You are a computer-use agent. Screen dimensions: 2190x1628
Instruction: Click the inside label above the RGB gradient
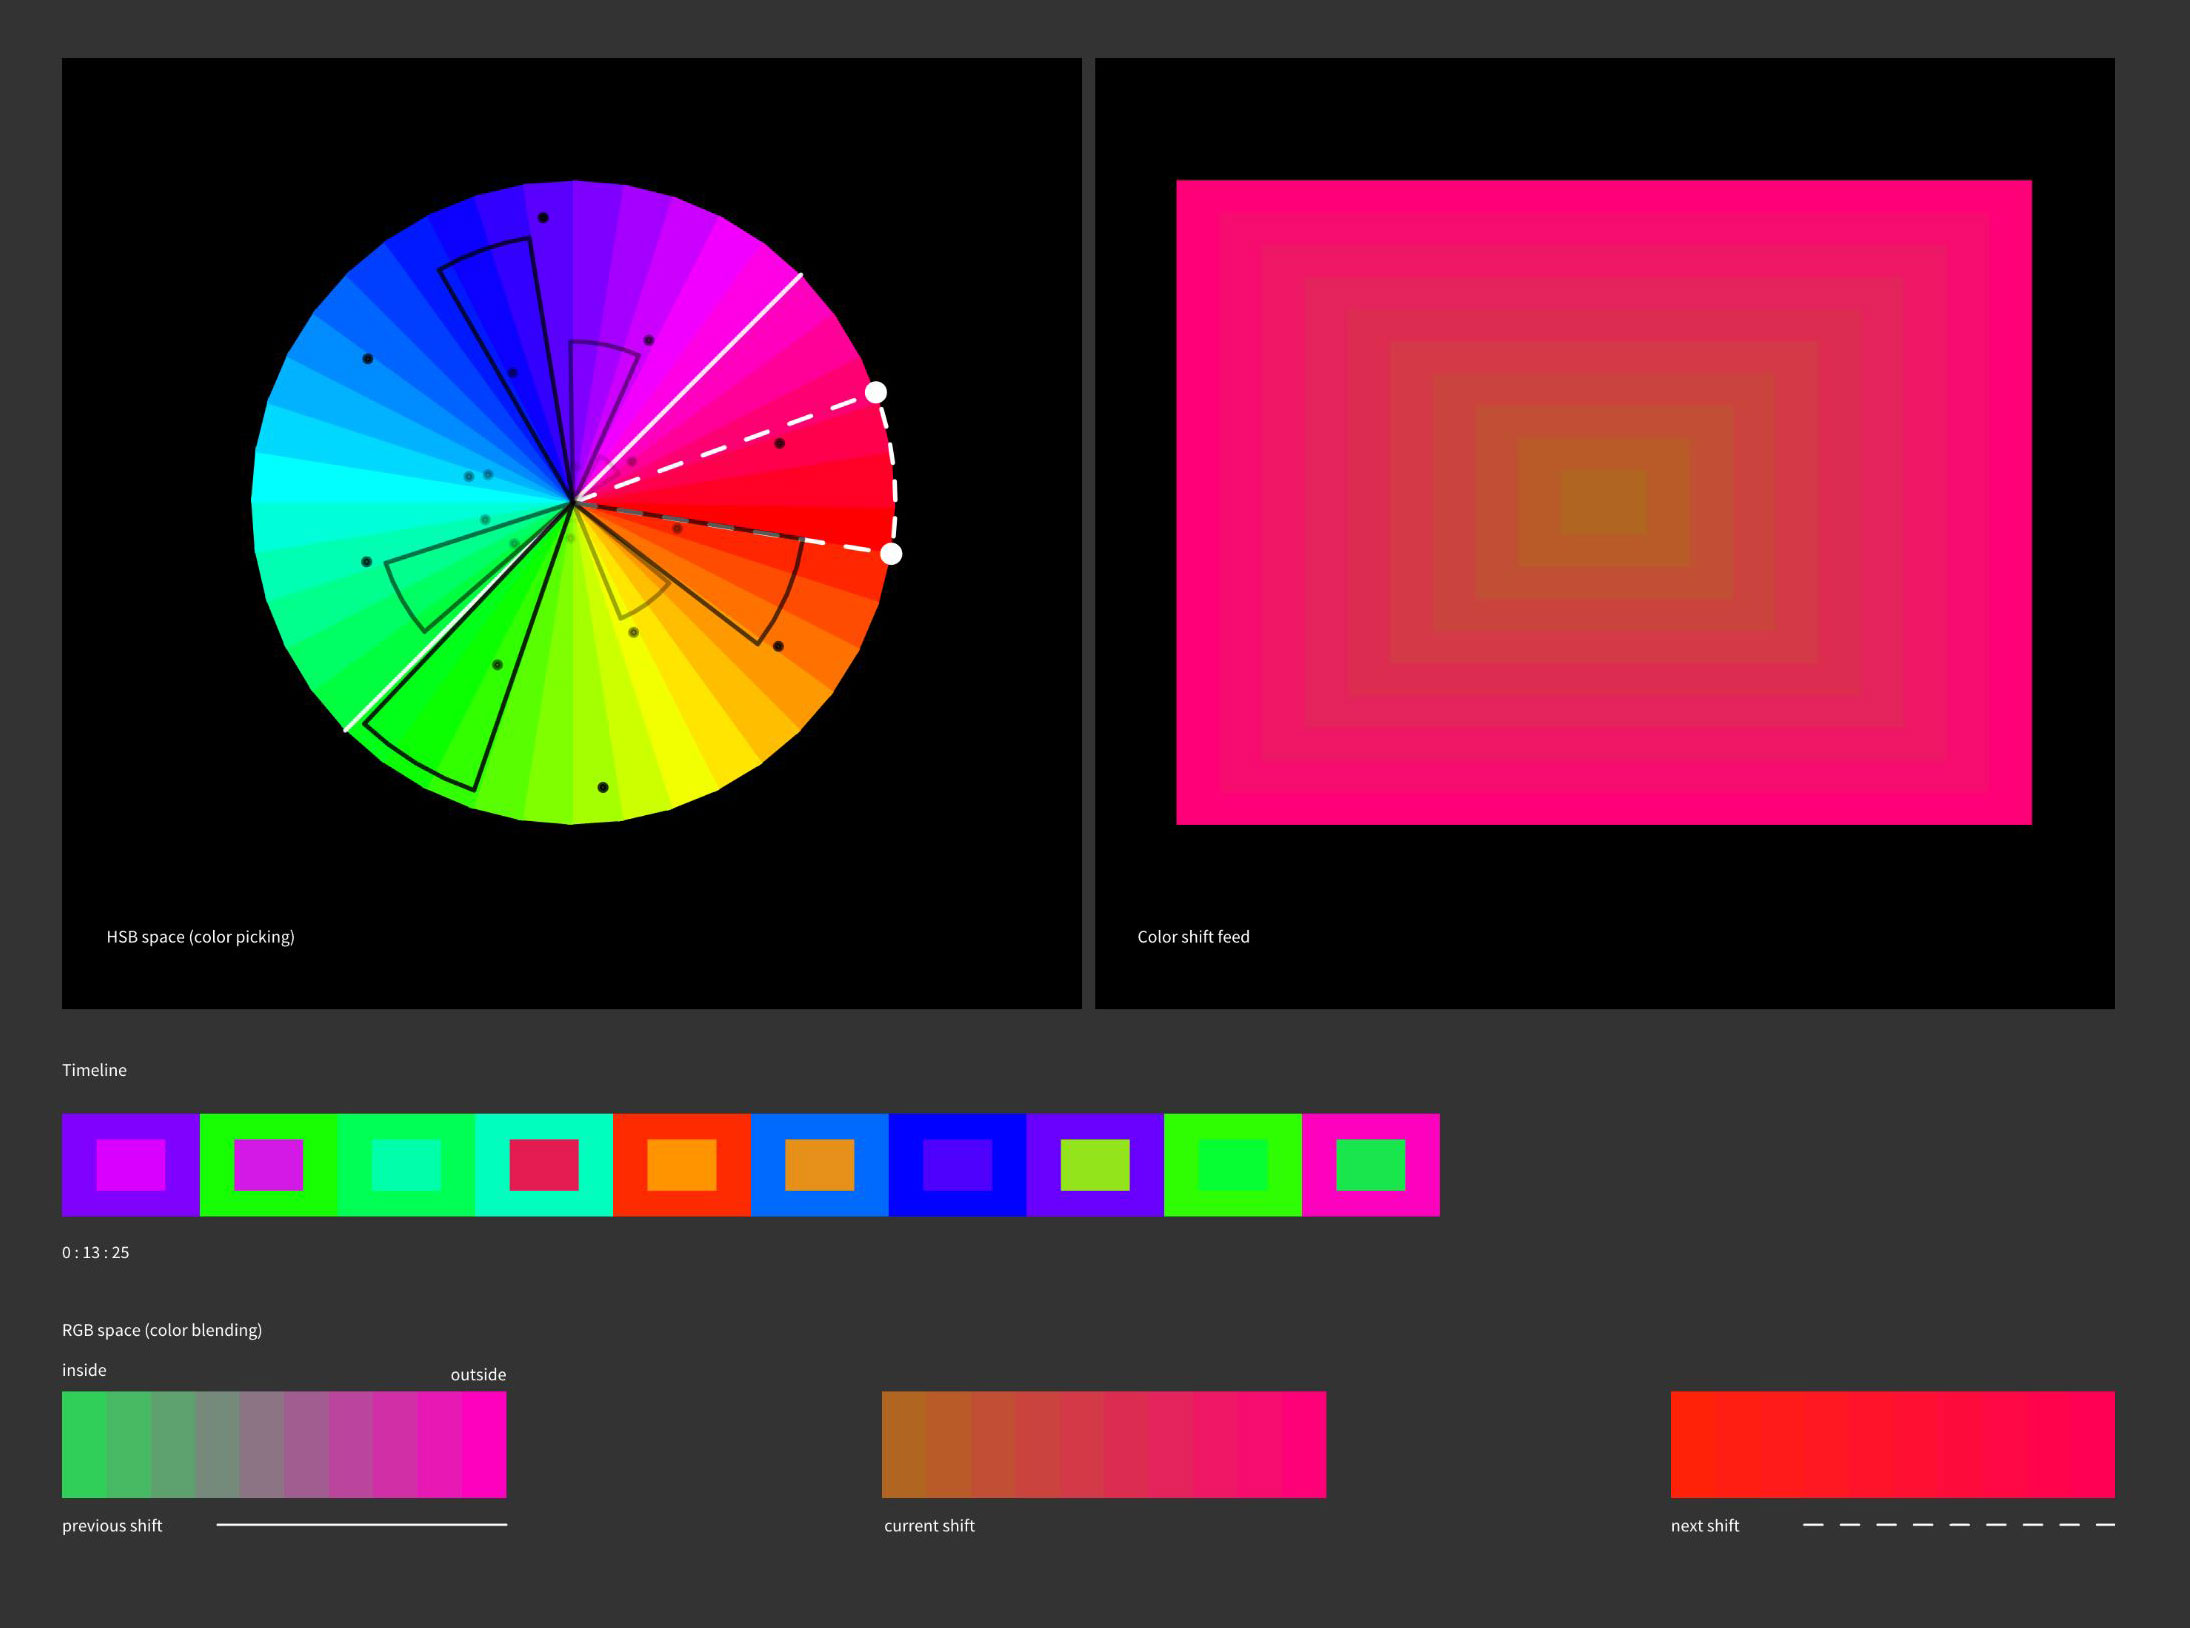pos(84,1370)
